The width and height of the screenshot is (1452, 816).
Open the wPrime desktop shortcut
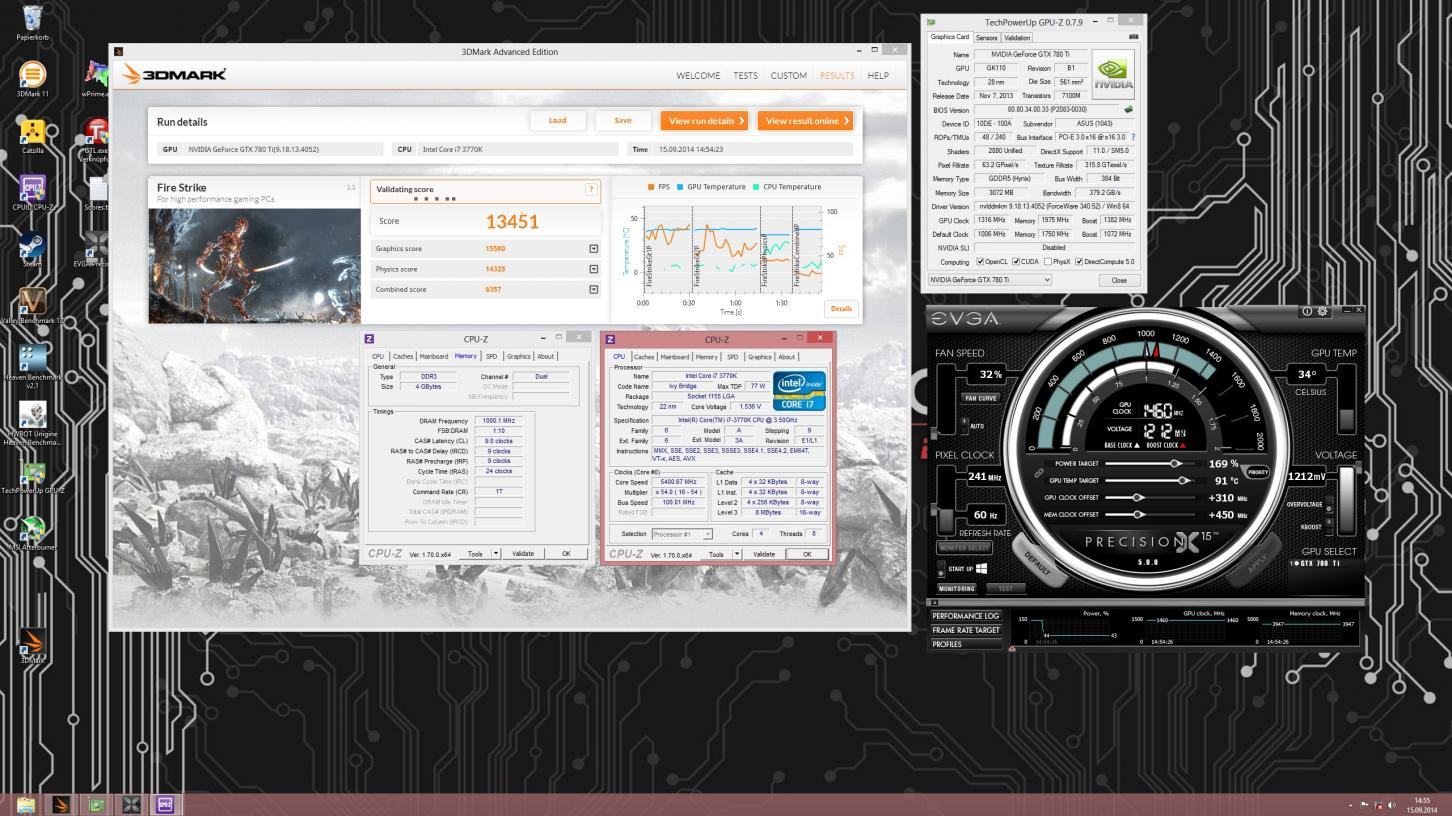96,79
